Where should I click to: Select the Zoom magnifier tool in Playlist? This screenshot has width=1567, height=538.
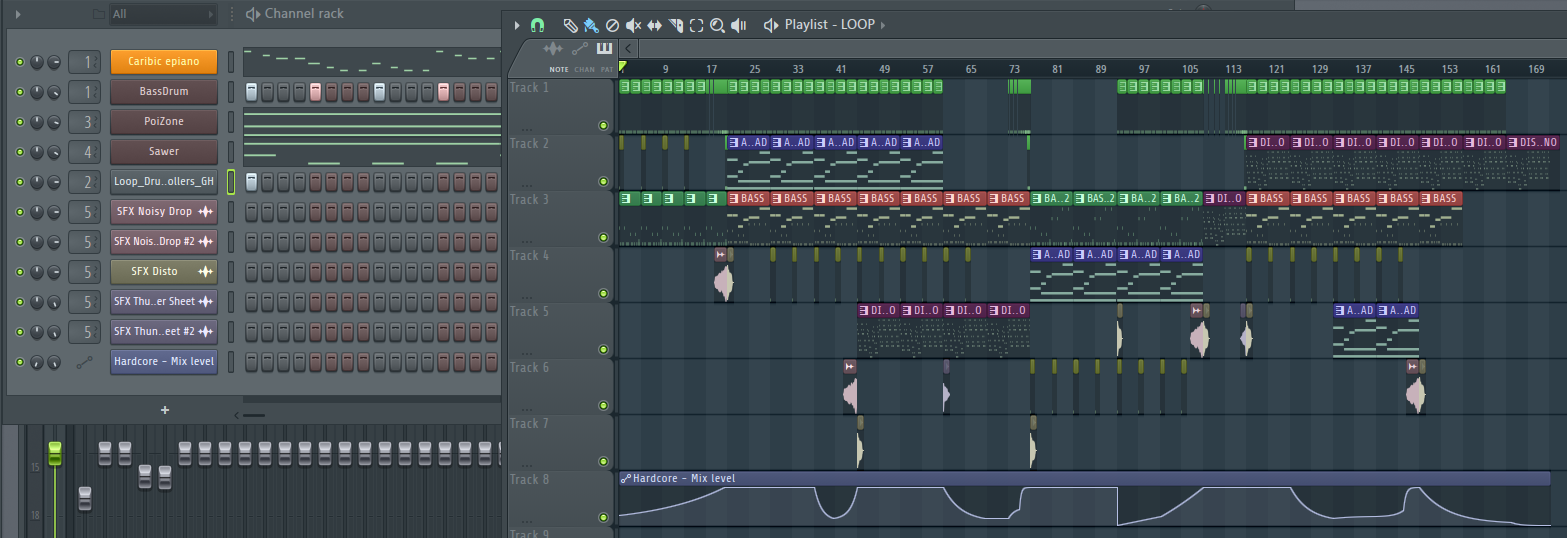click(717, 25)
